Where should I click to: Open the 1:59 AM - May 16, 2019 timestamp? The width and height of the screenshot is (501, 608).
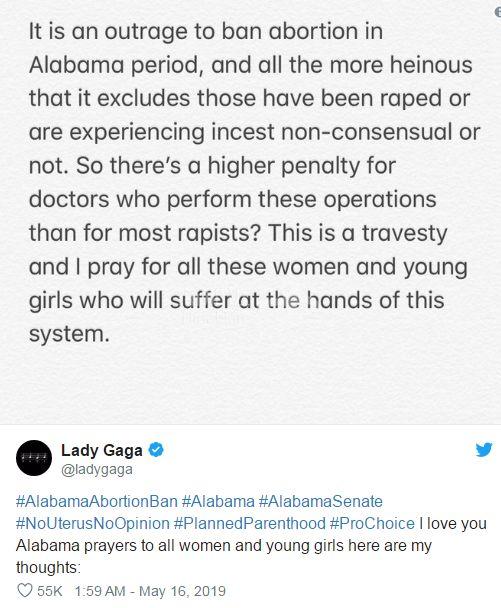click(x=150, y=591)
